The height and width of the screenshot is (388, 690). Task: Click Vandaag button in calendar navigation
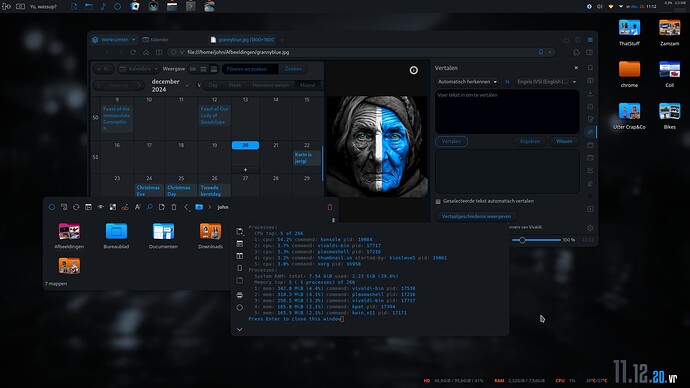tap(118, 85)
